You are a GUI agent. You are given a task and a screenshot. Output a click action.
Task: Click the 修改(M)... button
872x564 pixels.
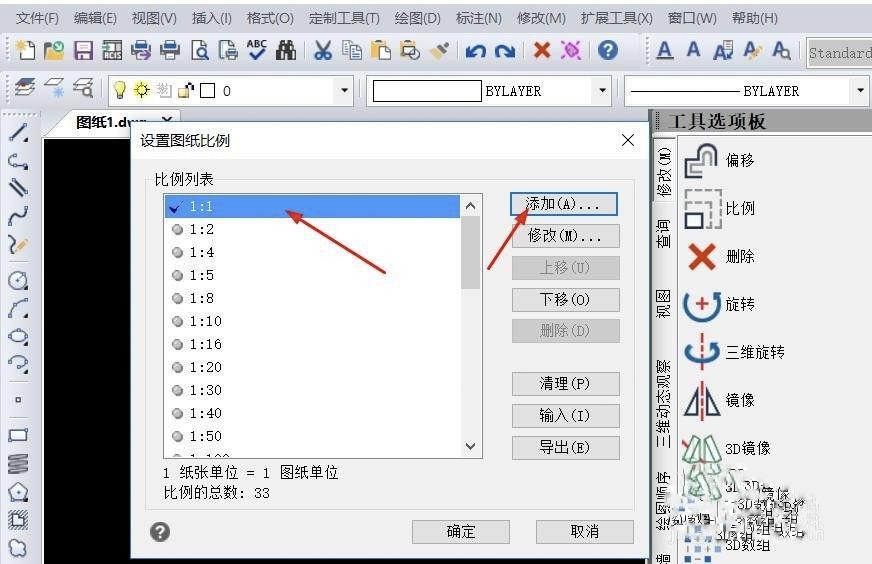(x=566, y=236)
